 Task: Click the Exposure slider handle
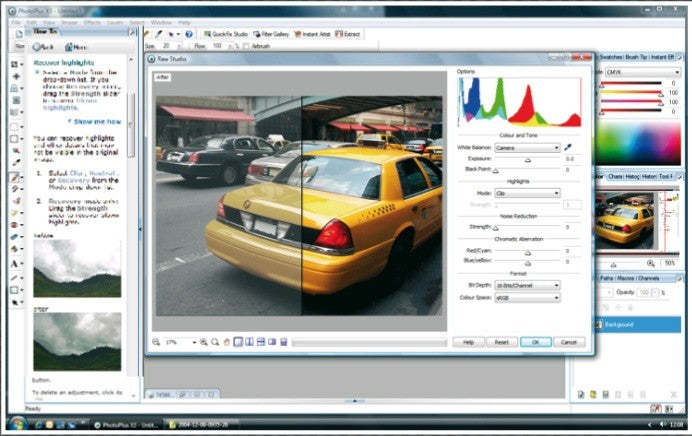527,160
